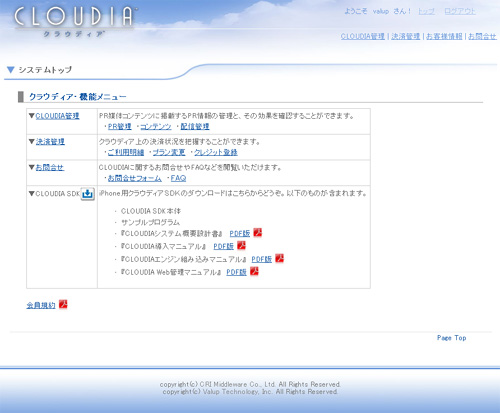Open PDF icon for CLOUDIA導入マニュアル
The width and height of the screenshot is (500, 413).
tap(241, 245)
